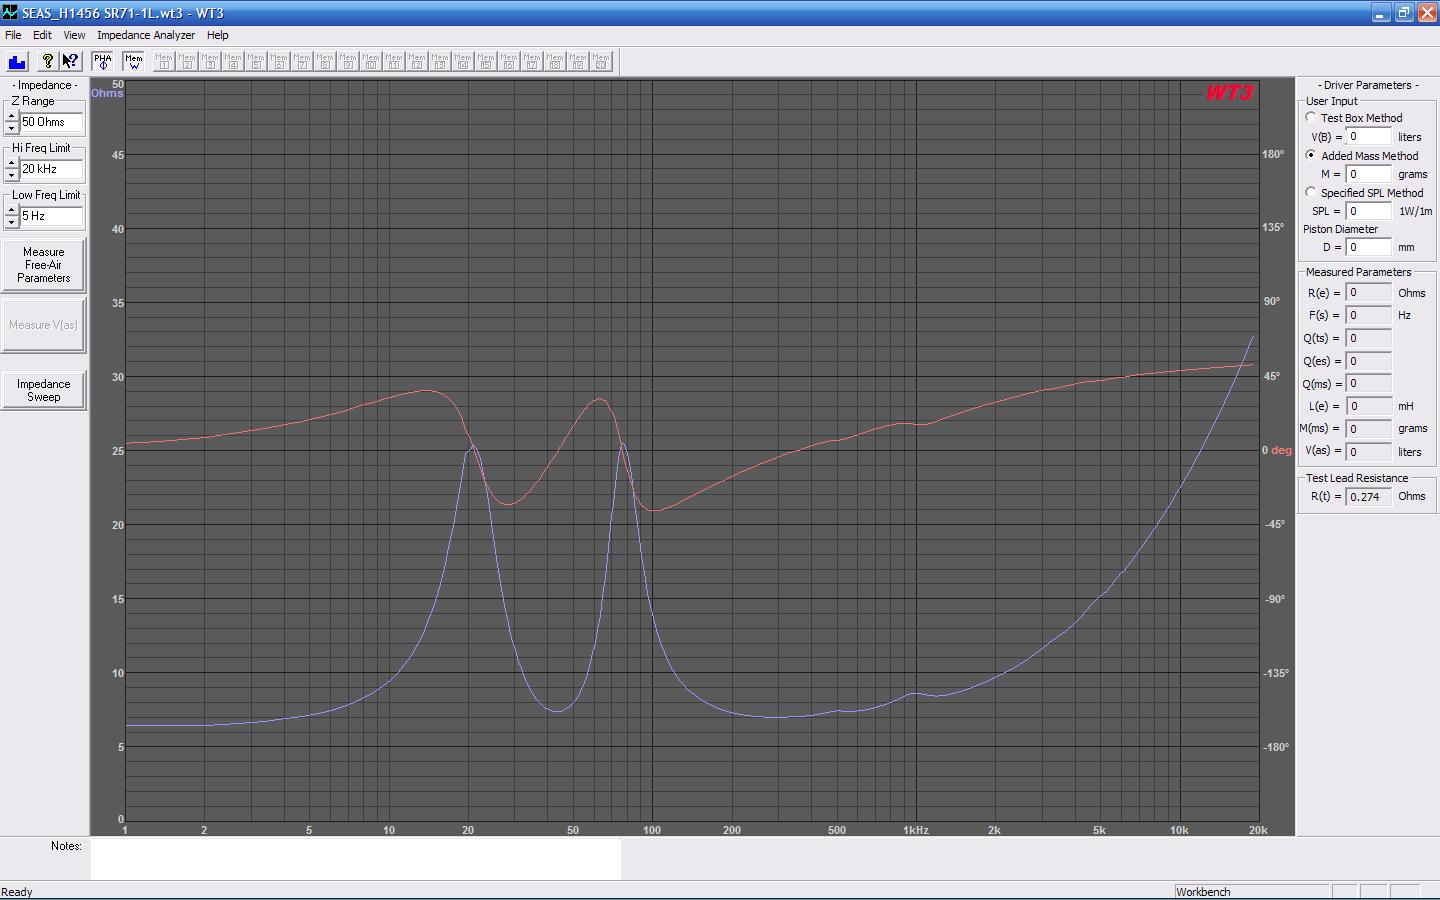The width and height of the screenshot is (1440, 900).
Task: Click the Notes text area
Action: pos(356,859)
